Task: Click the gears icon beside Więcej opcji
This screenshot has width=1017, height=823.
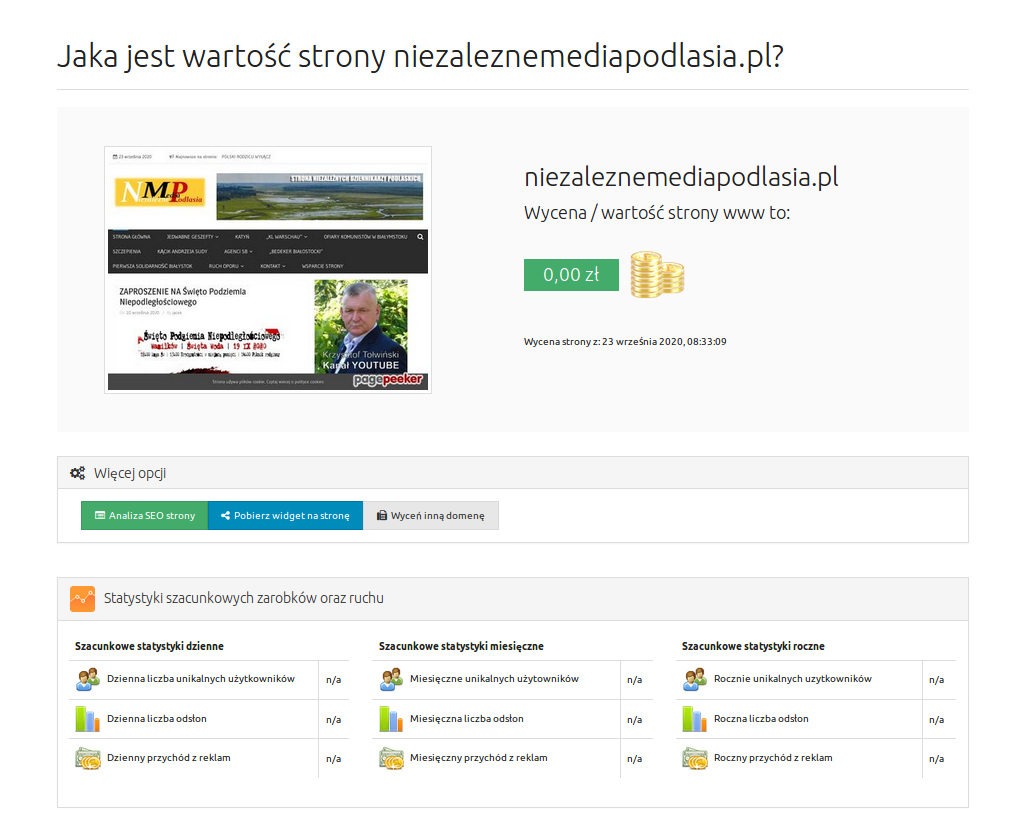Action: (x=78, y=473)
